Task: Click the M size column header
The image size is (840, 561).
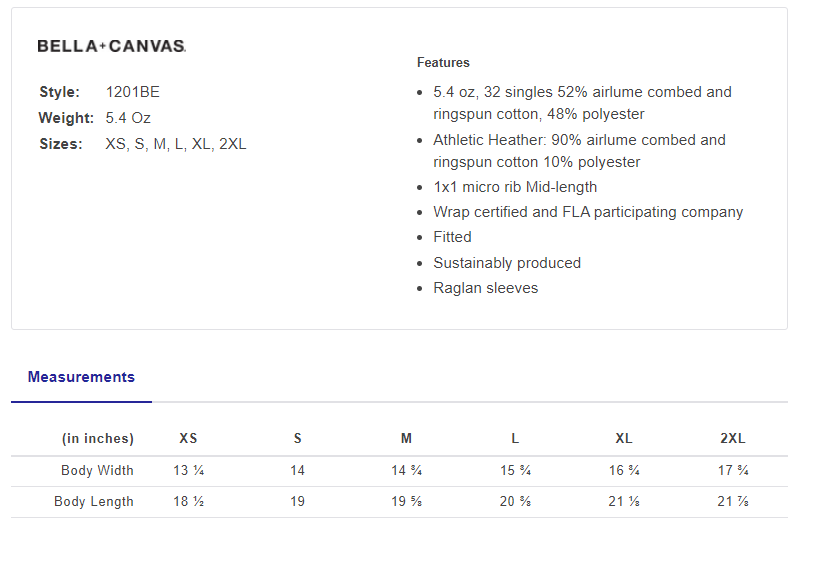Action: (406, 438)
